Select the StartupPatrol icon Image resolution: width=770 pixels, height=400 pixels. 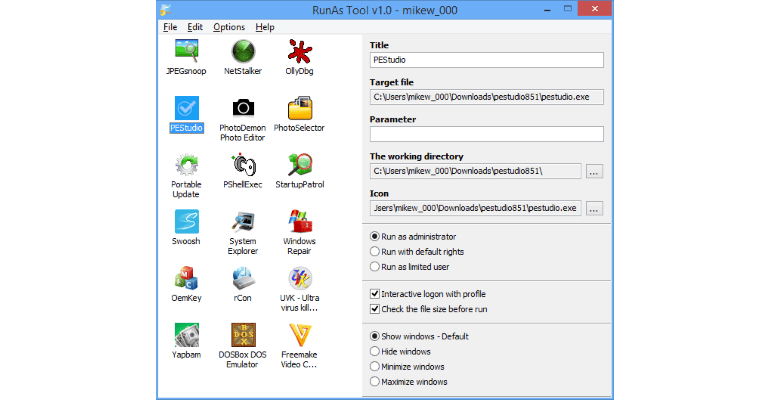coord(300,165)
